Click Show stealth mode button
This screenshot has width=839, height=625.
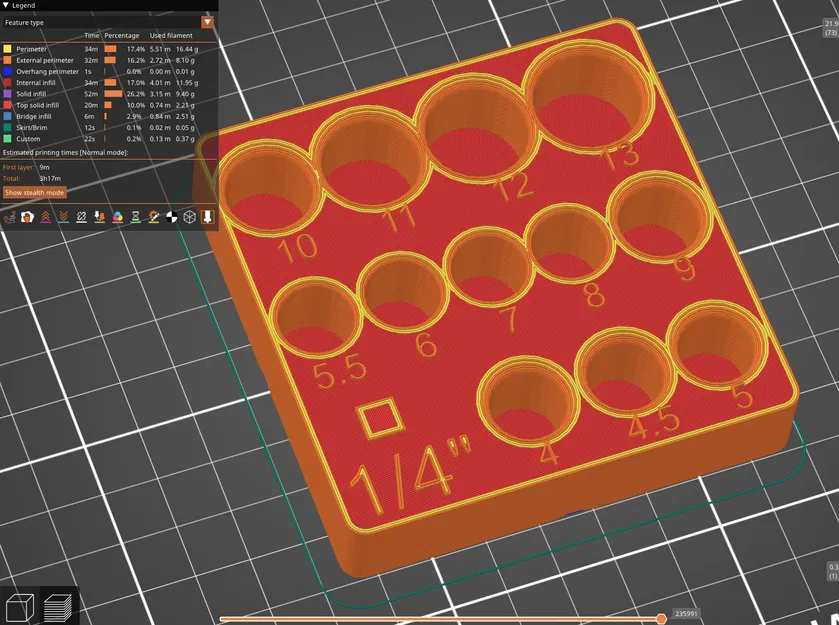point(35,192)
